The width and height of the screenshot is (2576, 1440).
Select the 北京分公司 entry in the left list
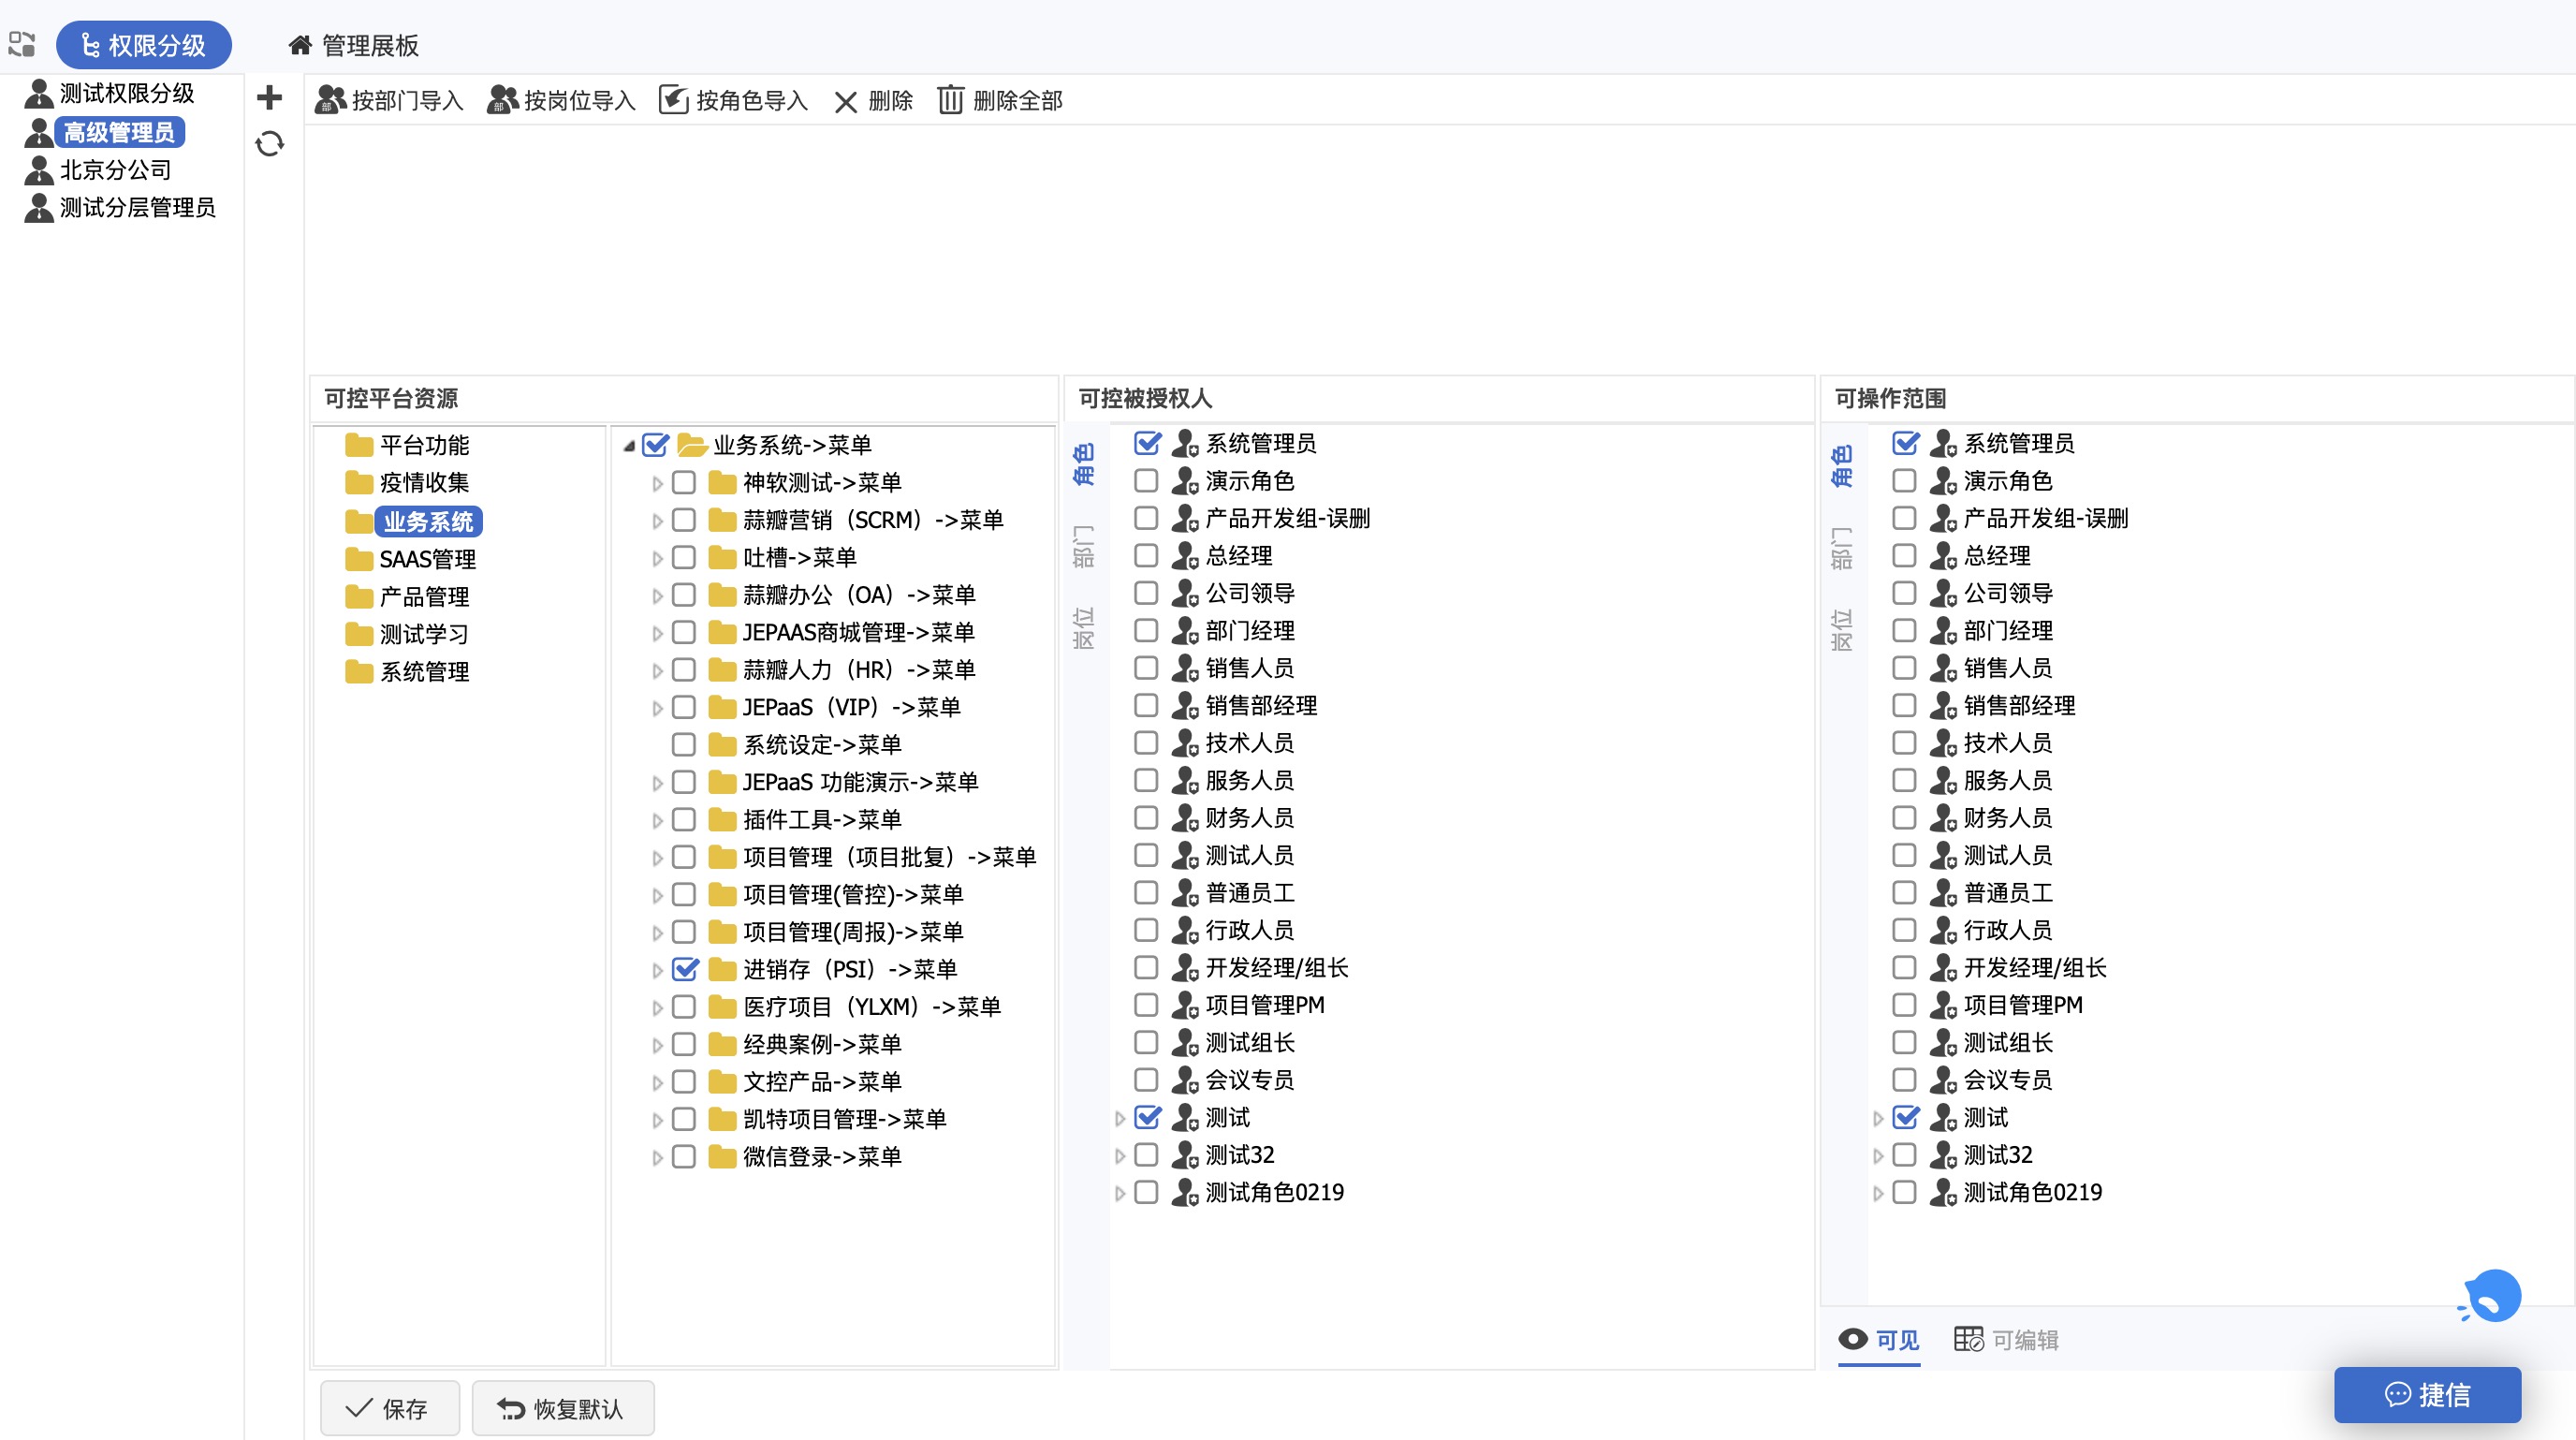115,170
